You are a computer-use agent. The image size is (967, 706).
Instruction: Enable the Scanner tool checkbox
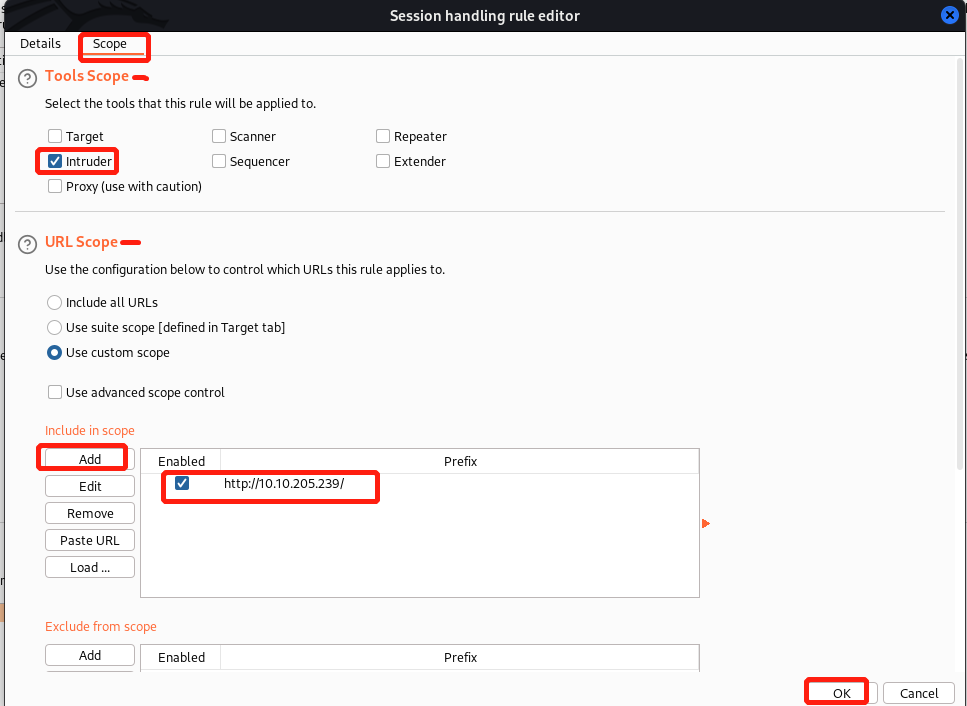coord(219,136)
